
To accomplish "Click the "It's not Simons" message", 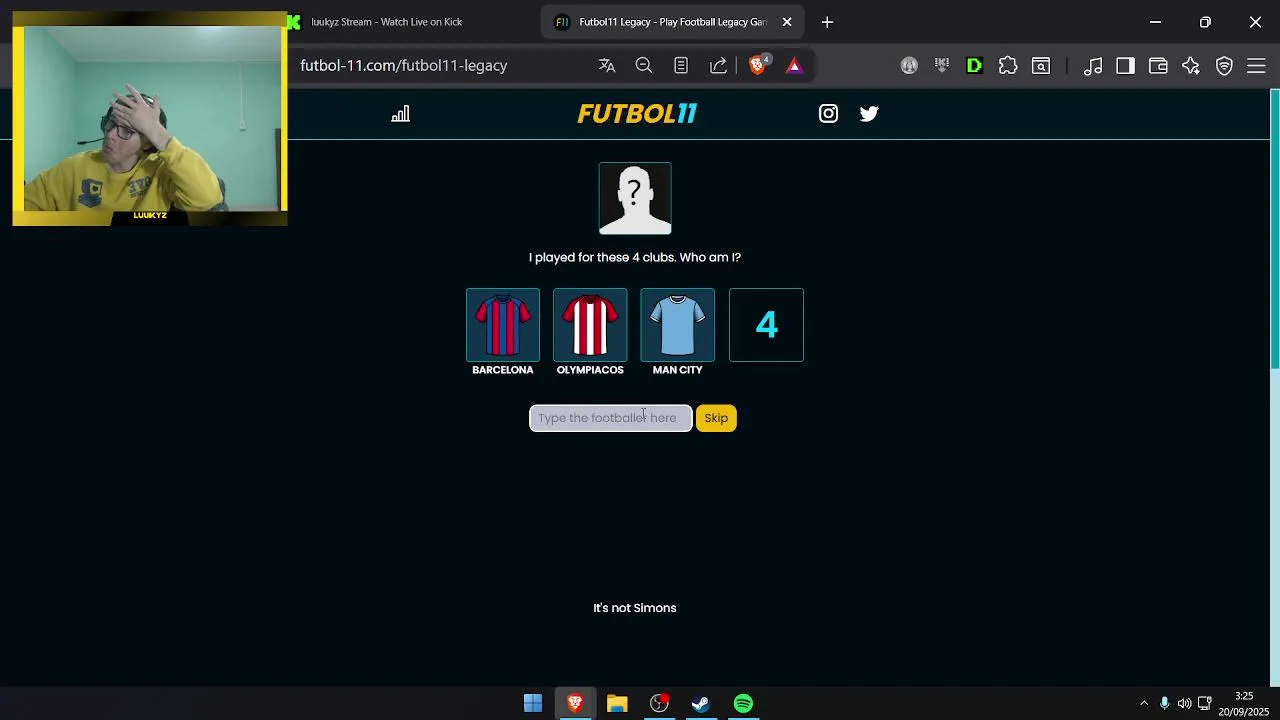I will [x=635, y=608].
